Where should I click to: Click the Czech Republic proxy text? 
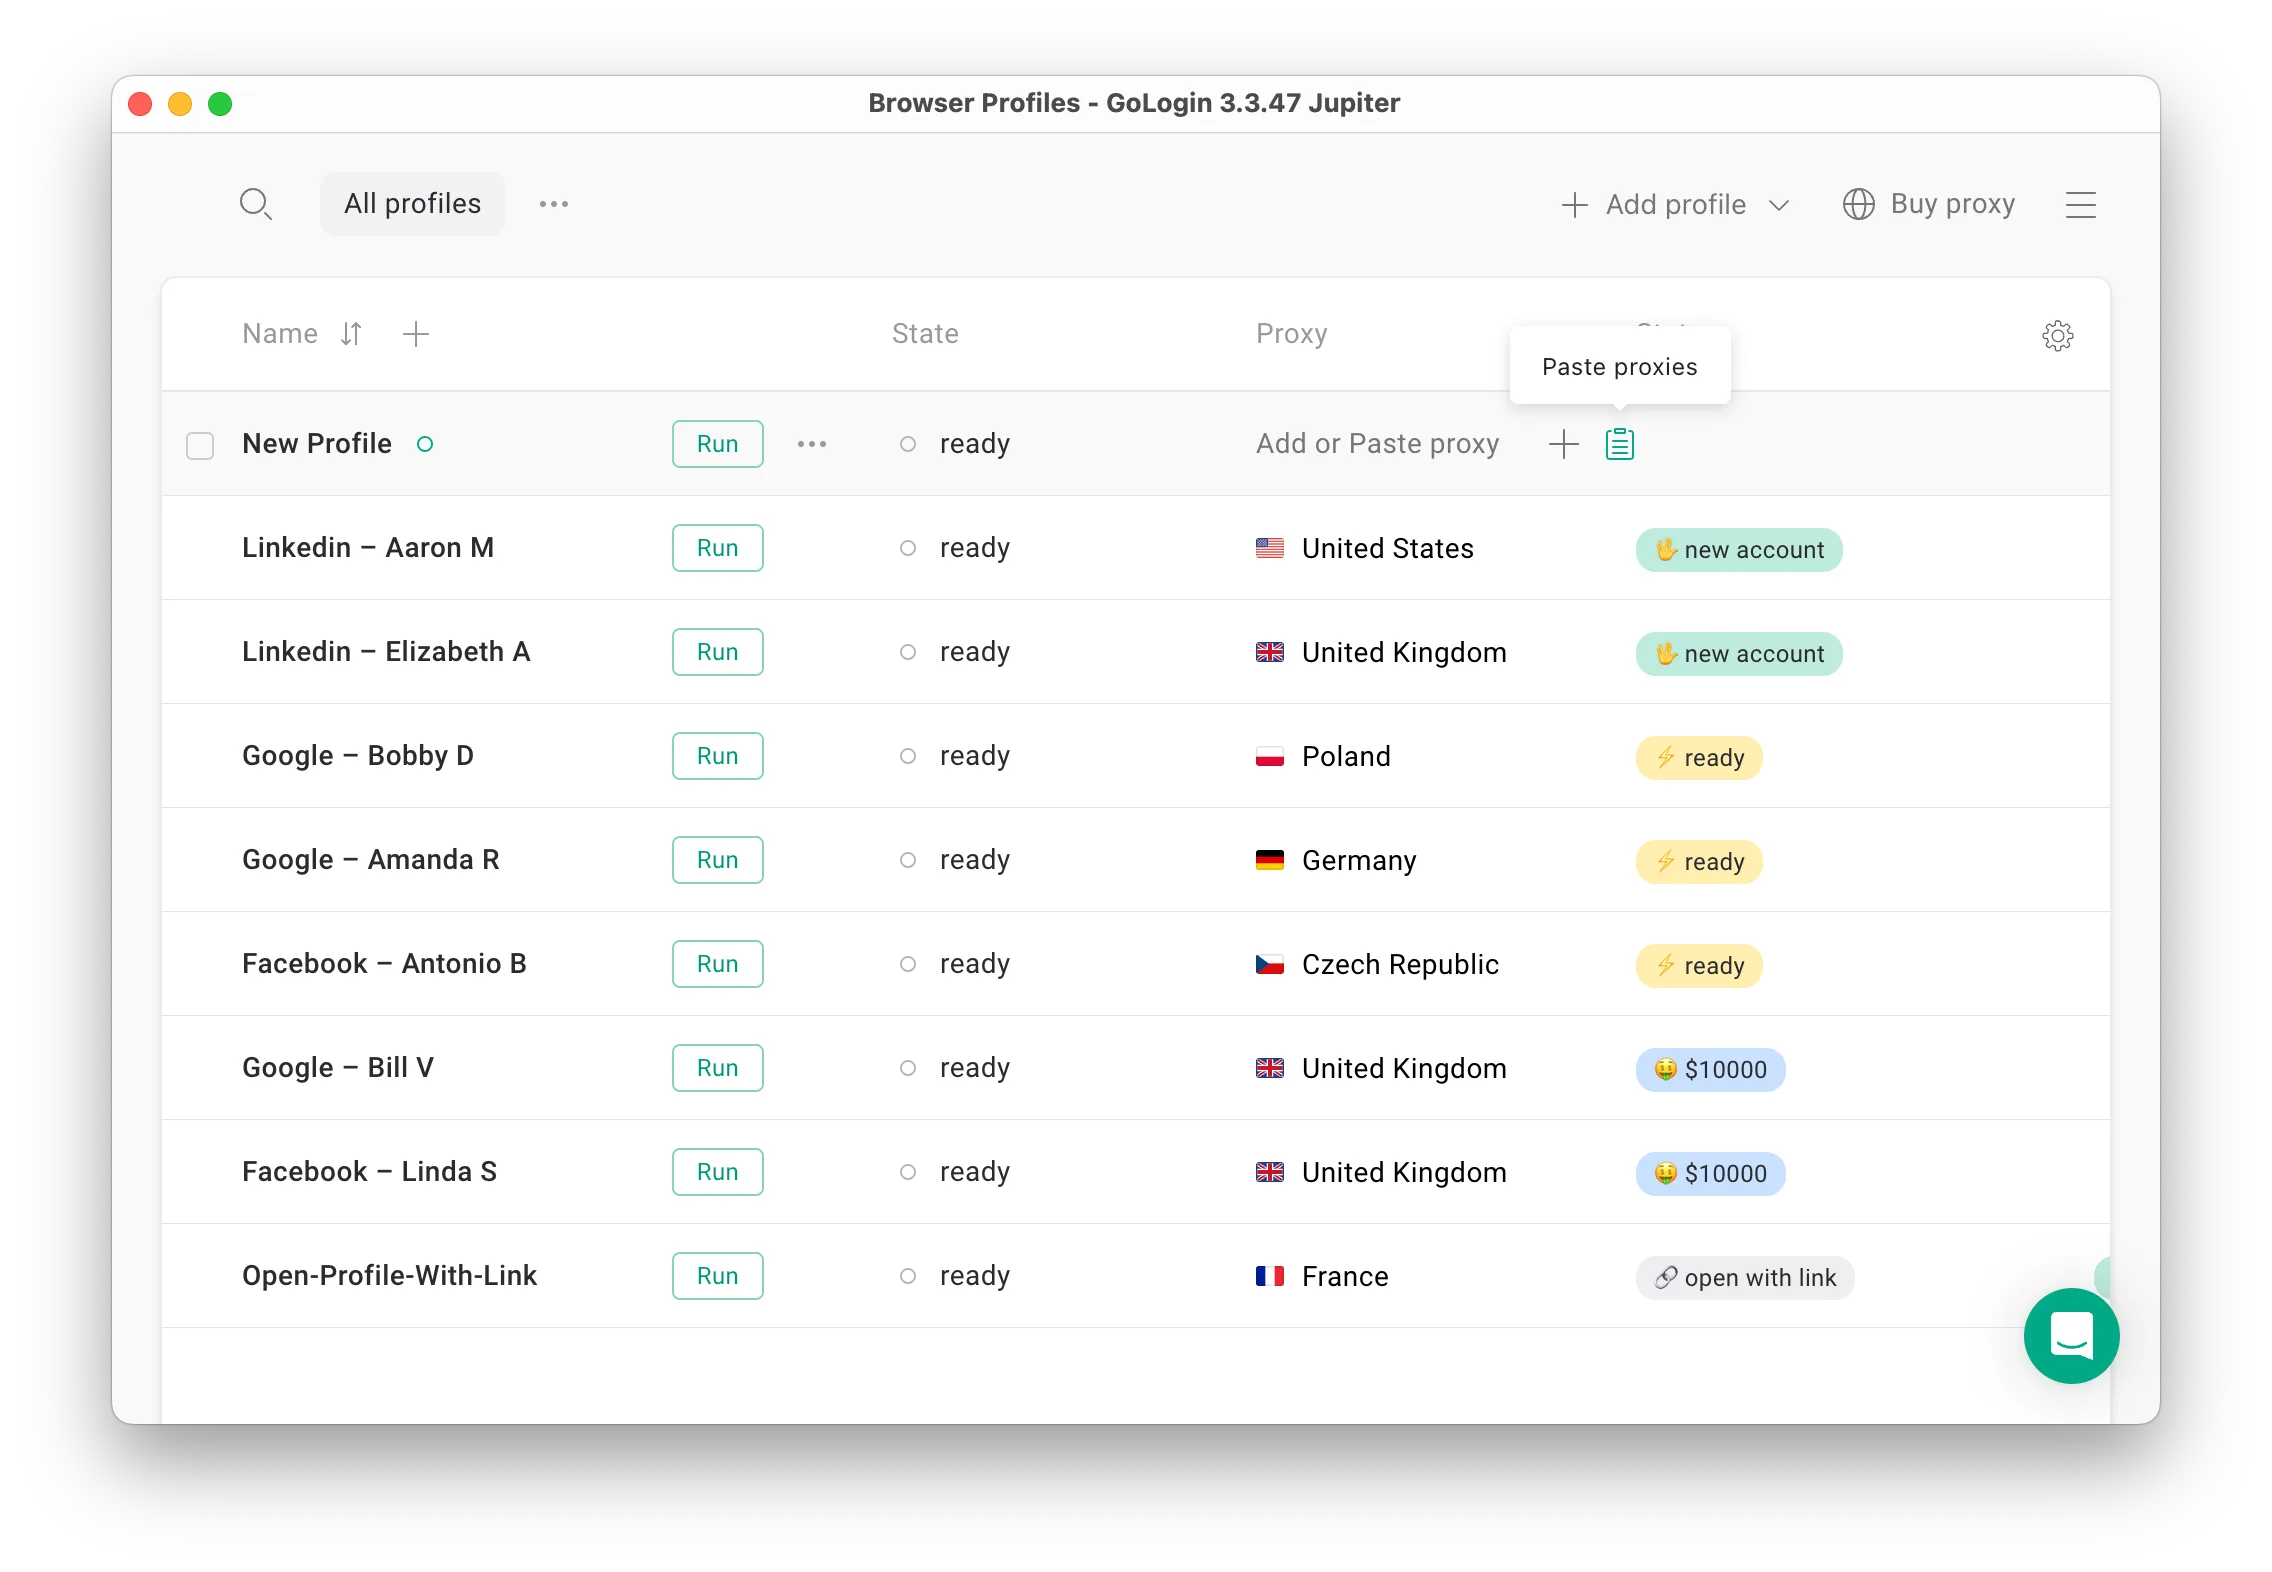(1400, 964)
